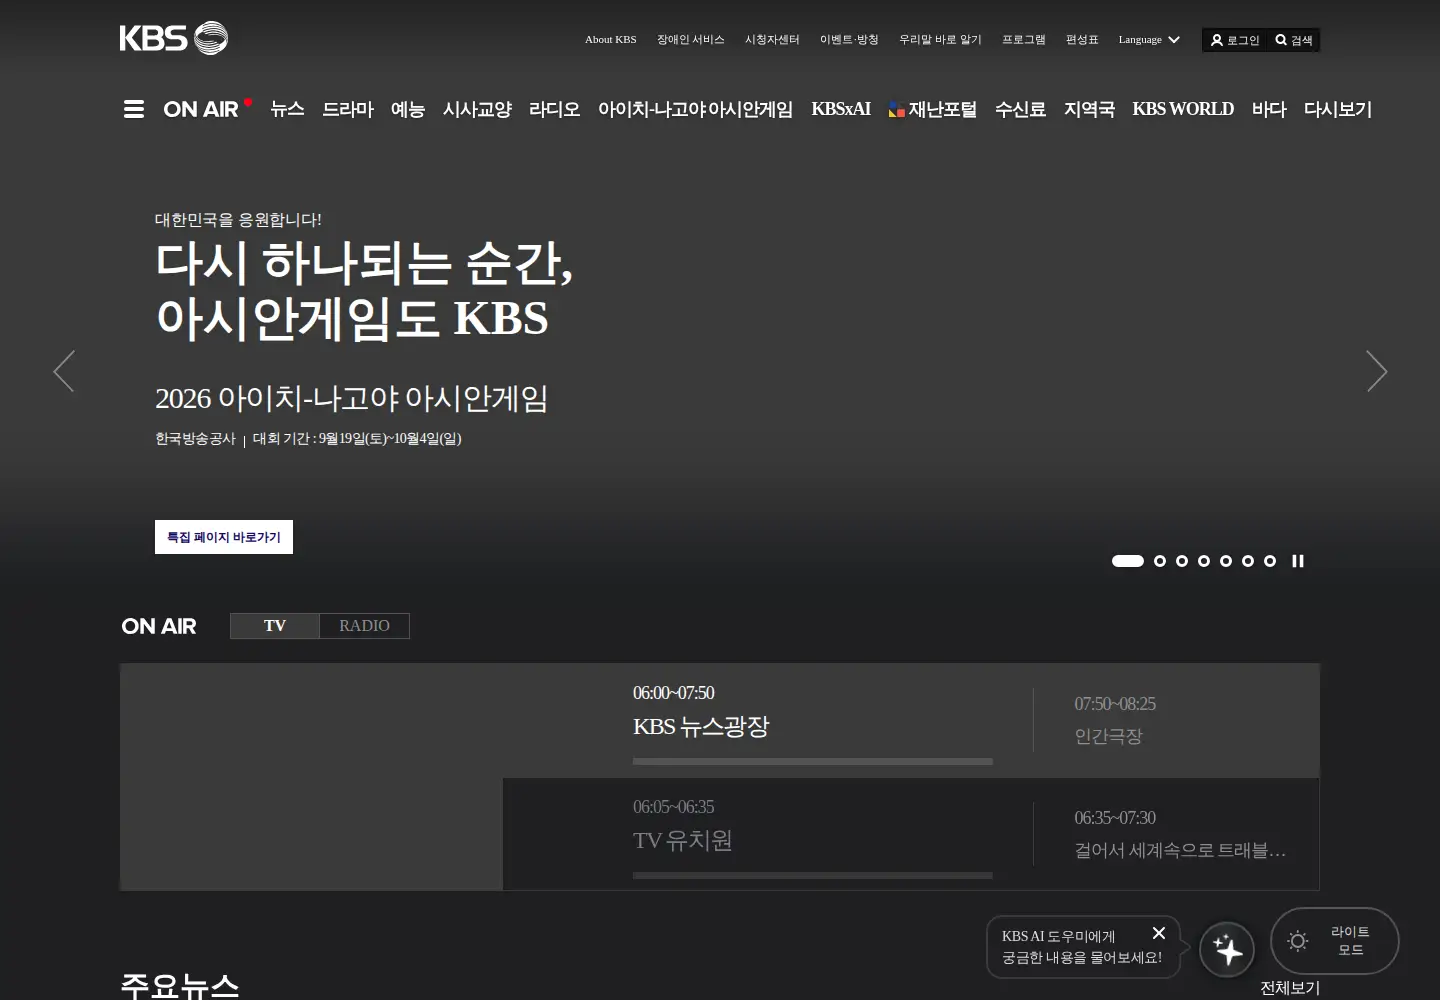Click the 2026 아이치-나고야 아시안게임 banner title
The image size is (1440, 1000).
point(351,399)
